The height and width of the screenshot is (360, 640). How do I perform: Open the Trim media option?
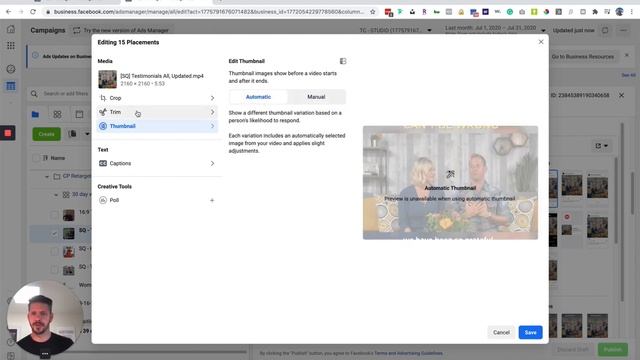click(157, 112)
